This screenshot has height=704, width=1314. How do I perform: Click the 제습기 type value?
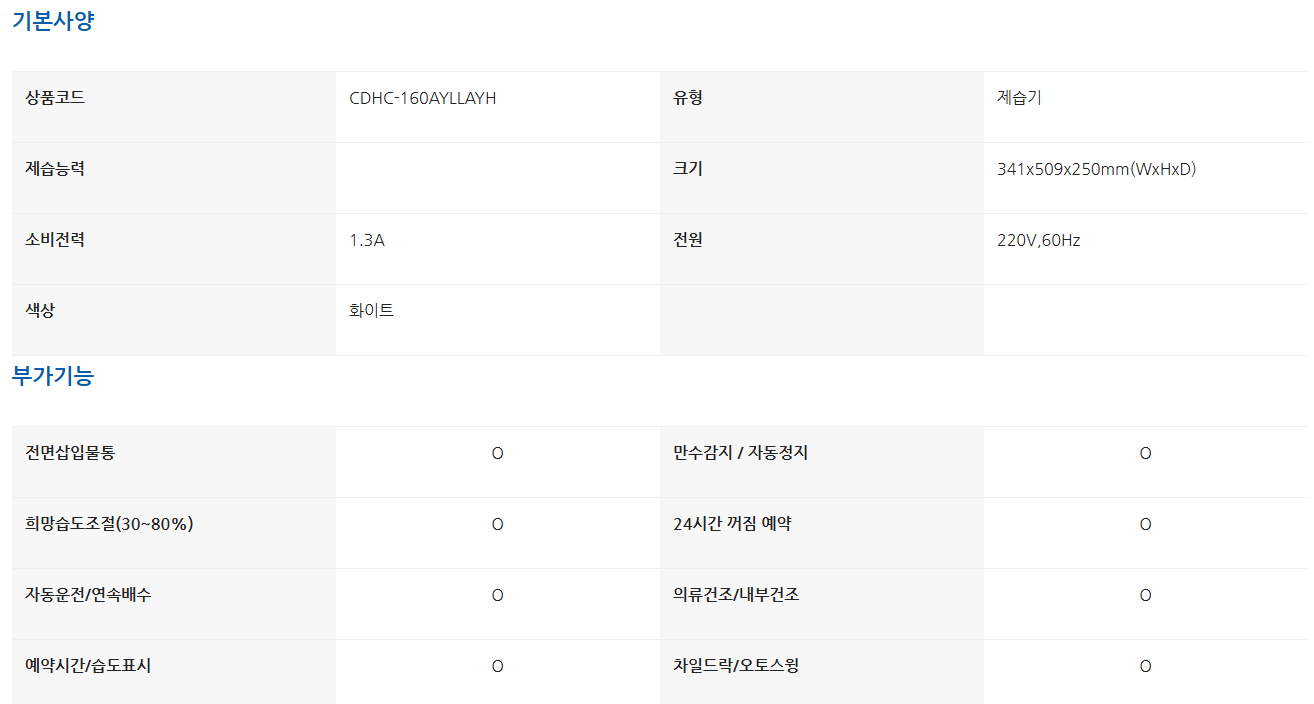tap(1019, 98)
